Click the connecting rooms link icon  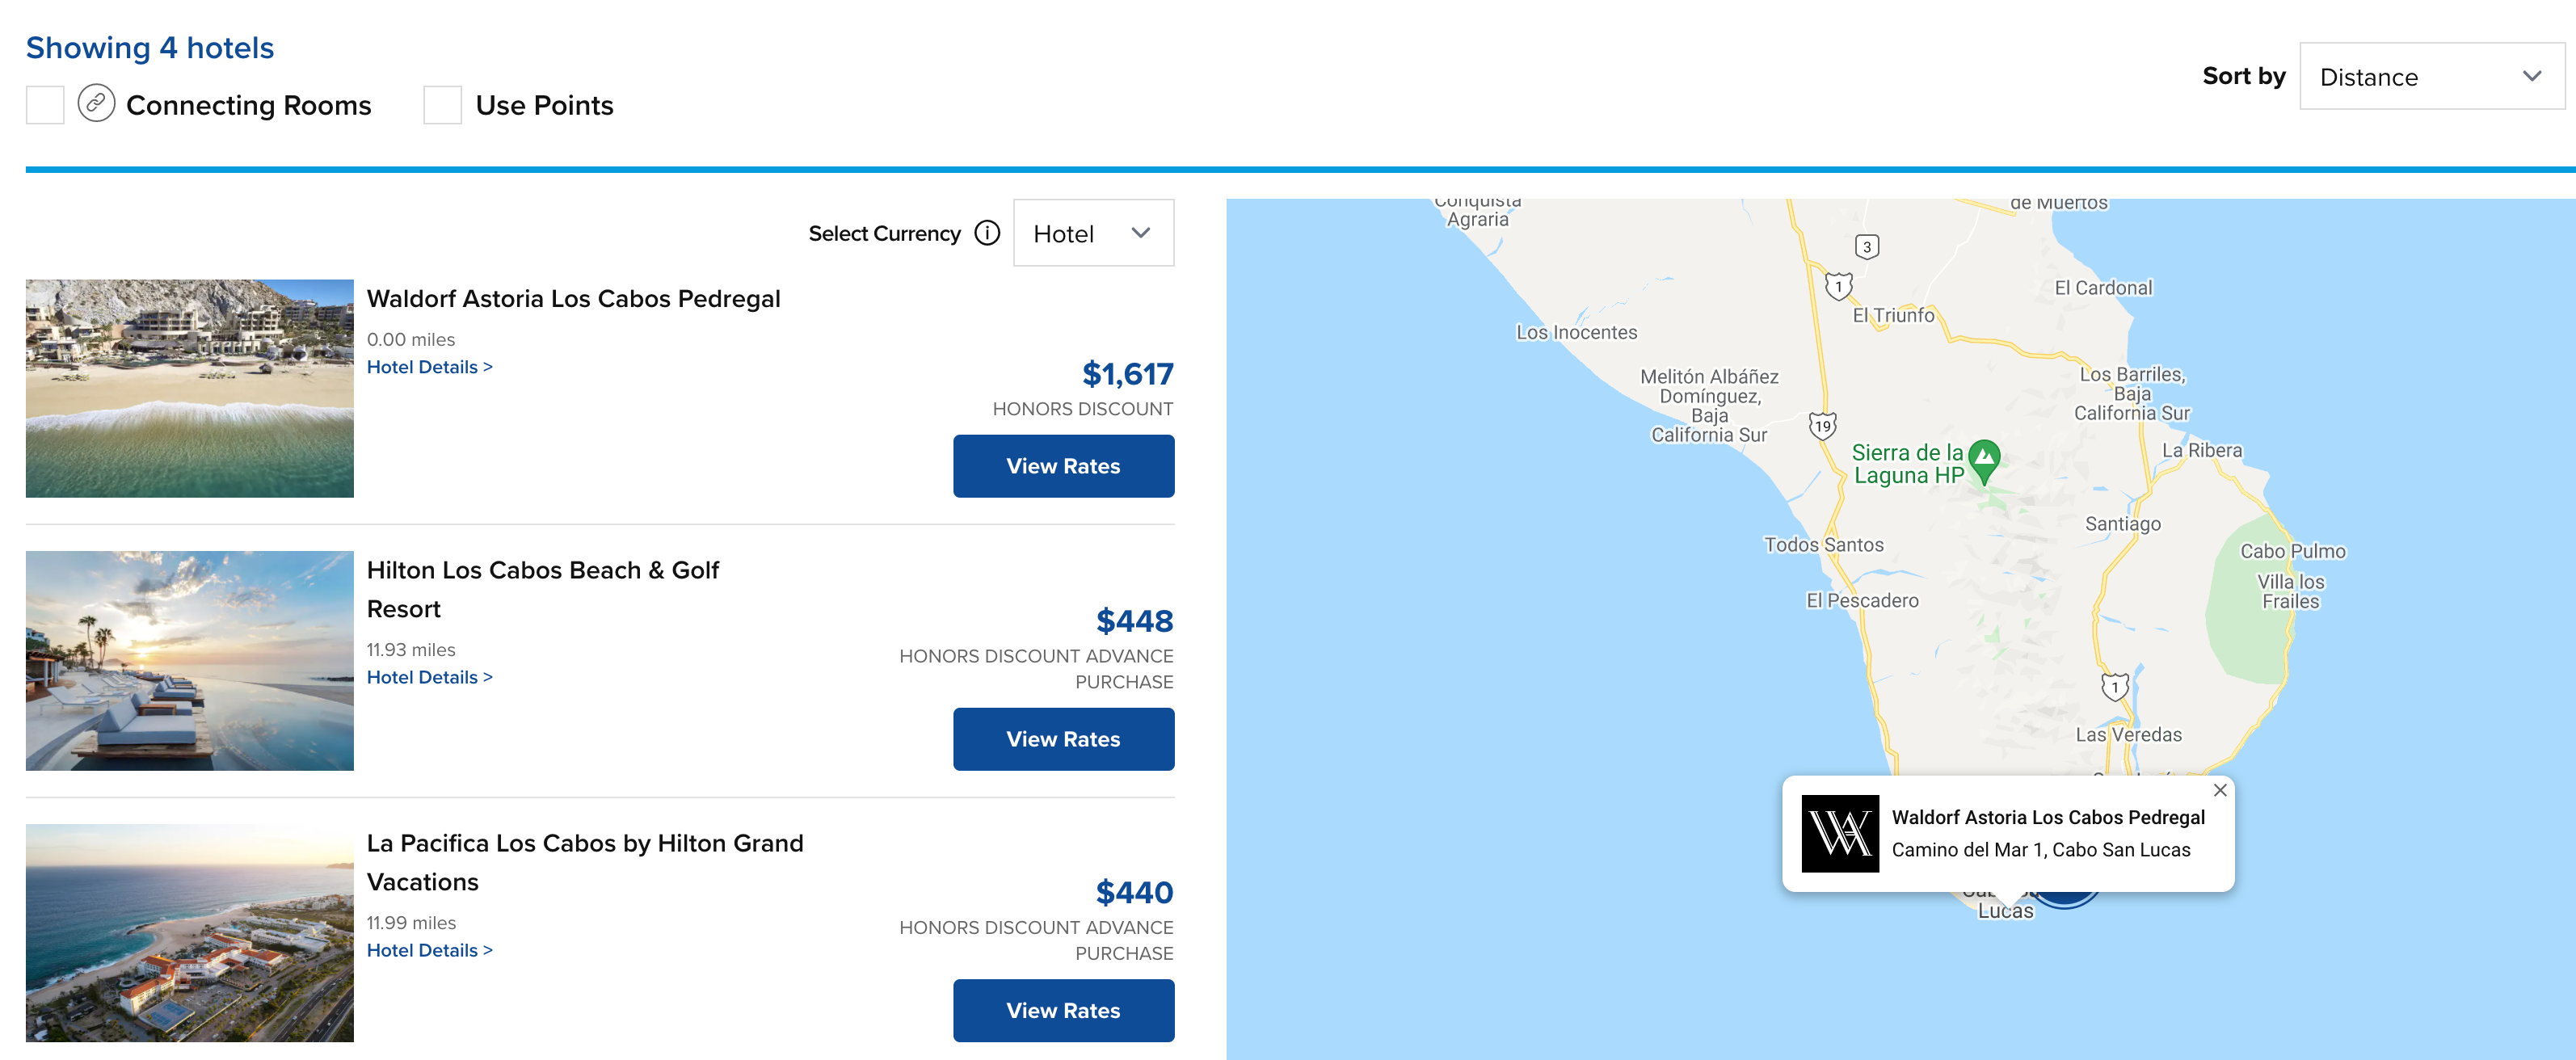point(96,104)
